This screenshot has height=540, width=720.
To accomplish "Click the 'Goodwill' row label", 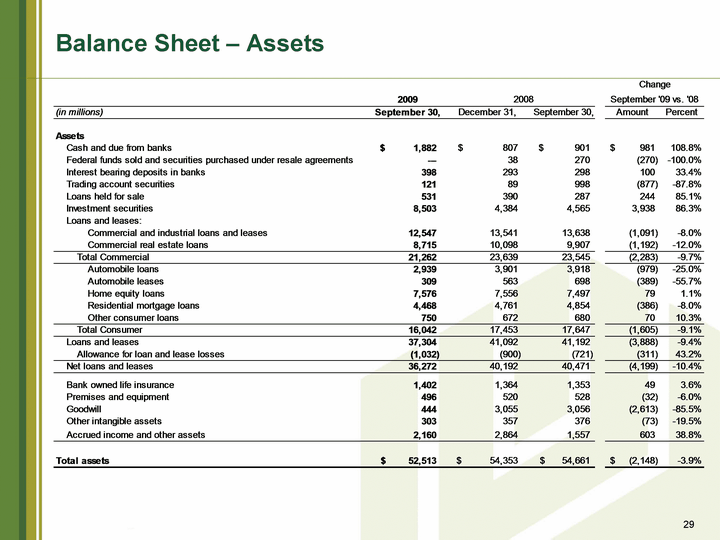I will click(x=84, y=409).
